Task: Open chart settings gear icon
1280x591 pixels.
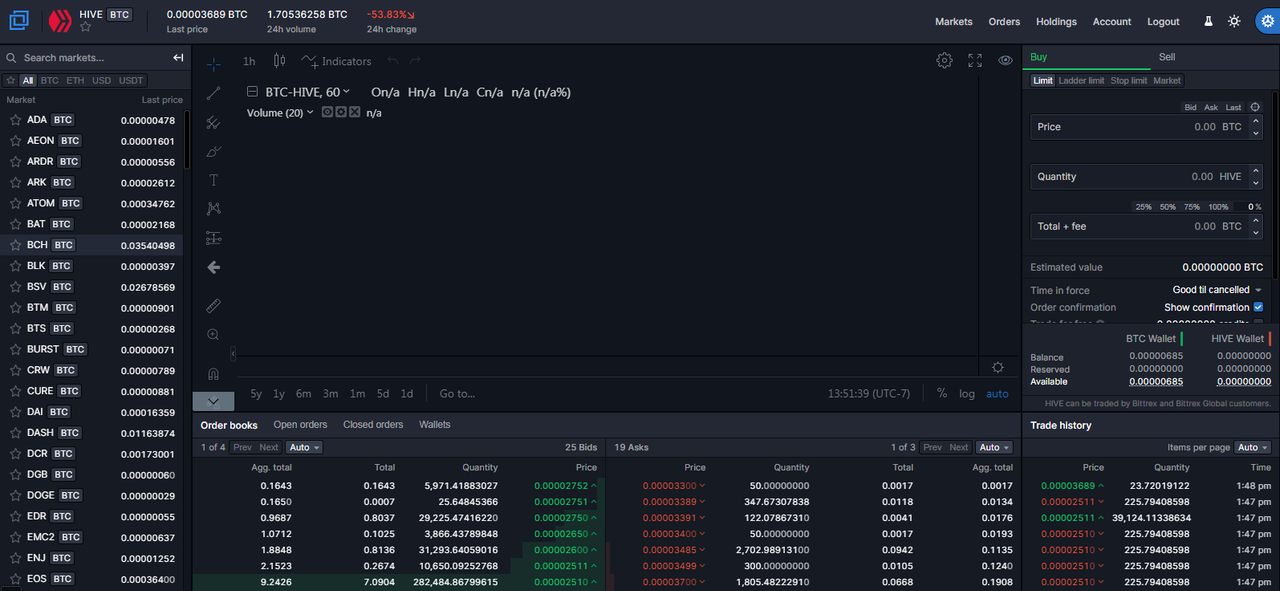Action: pyautogui.click(x=944, y=60)
